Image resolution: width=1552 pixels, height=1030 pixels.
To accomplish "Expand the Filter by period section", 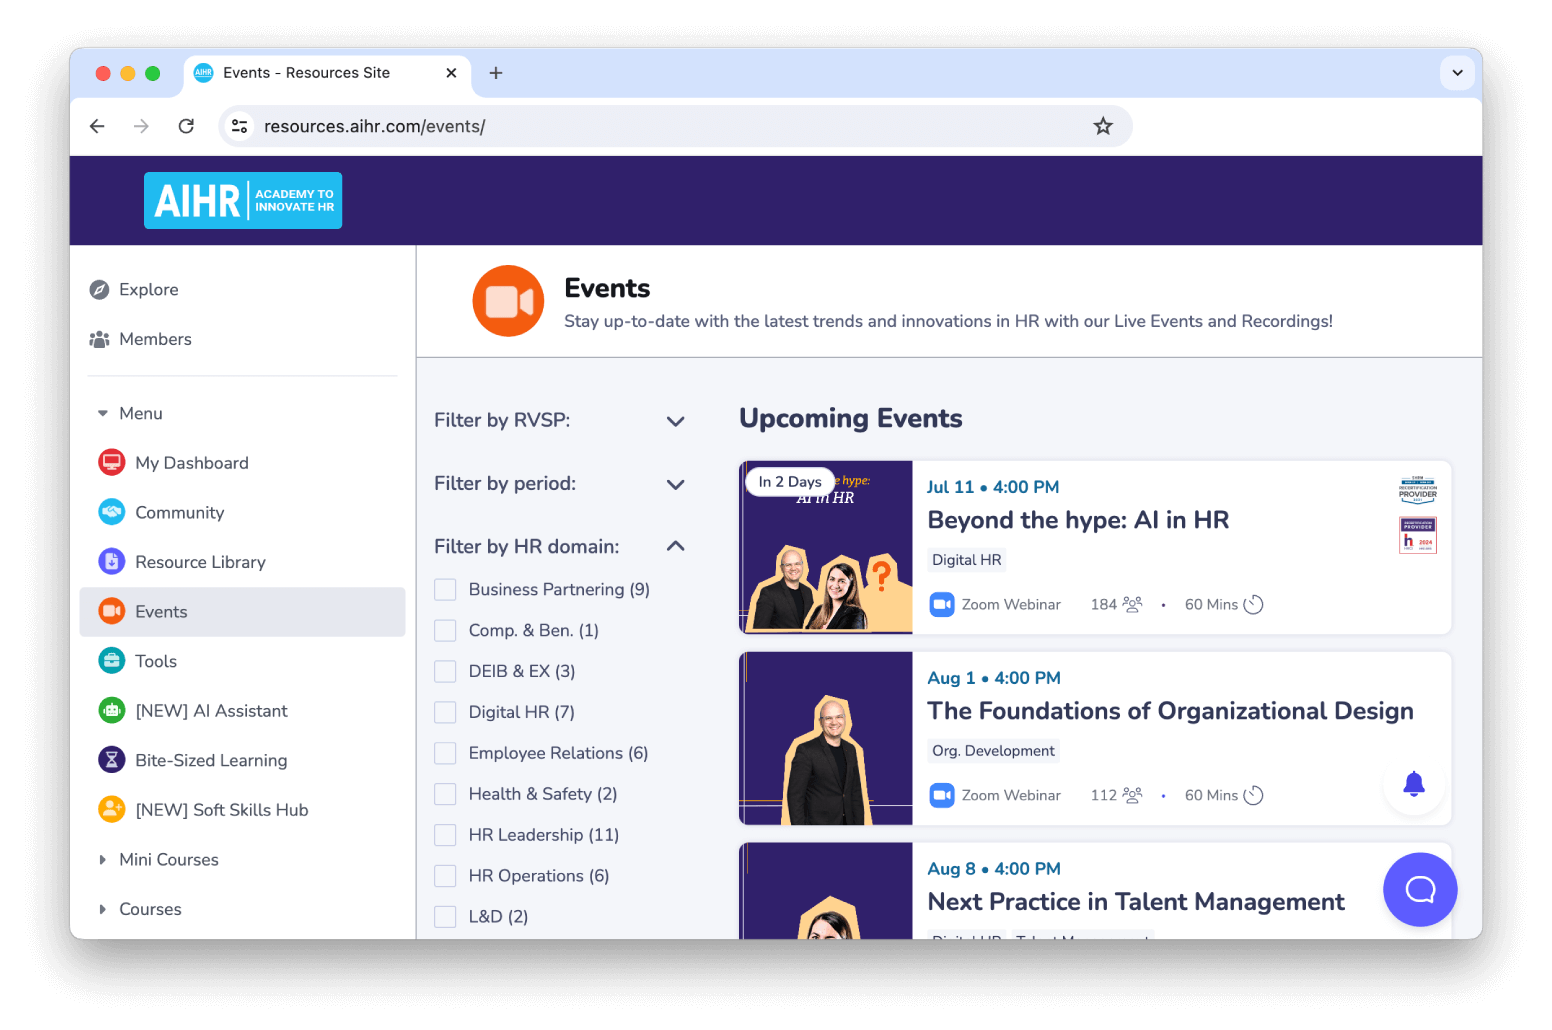I will [675, 484].
